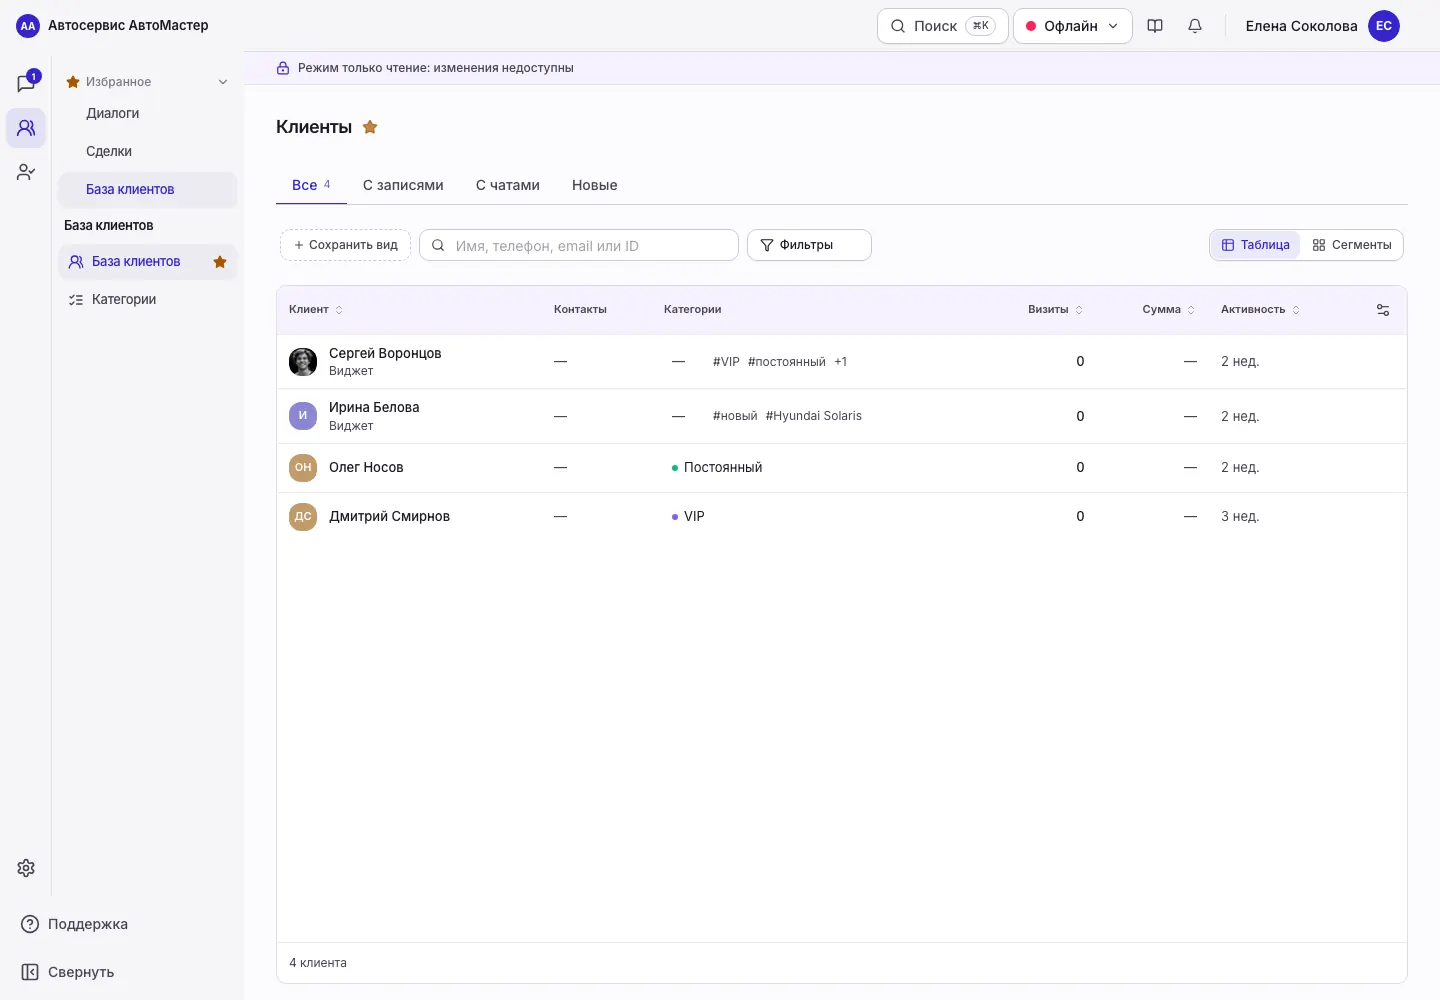Unstar База клиентов in the sidebar
Screen dimensions: 1440x1000
click(x=220, y=262)
